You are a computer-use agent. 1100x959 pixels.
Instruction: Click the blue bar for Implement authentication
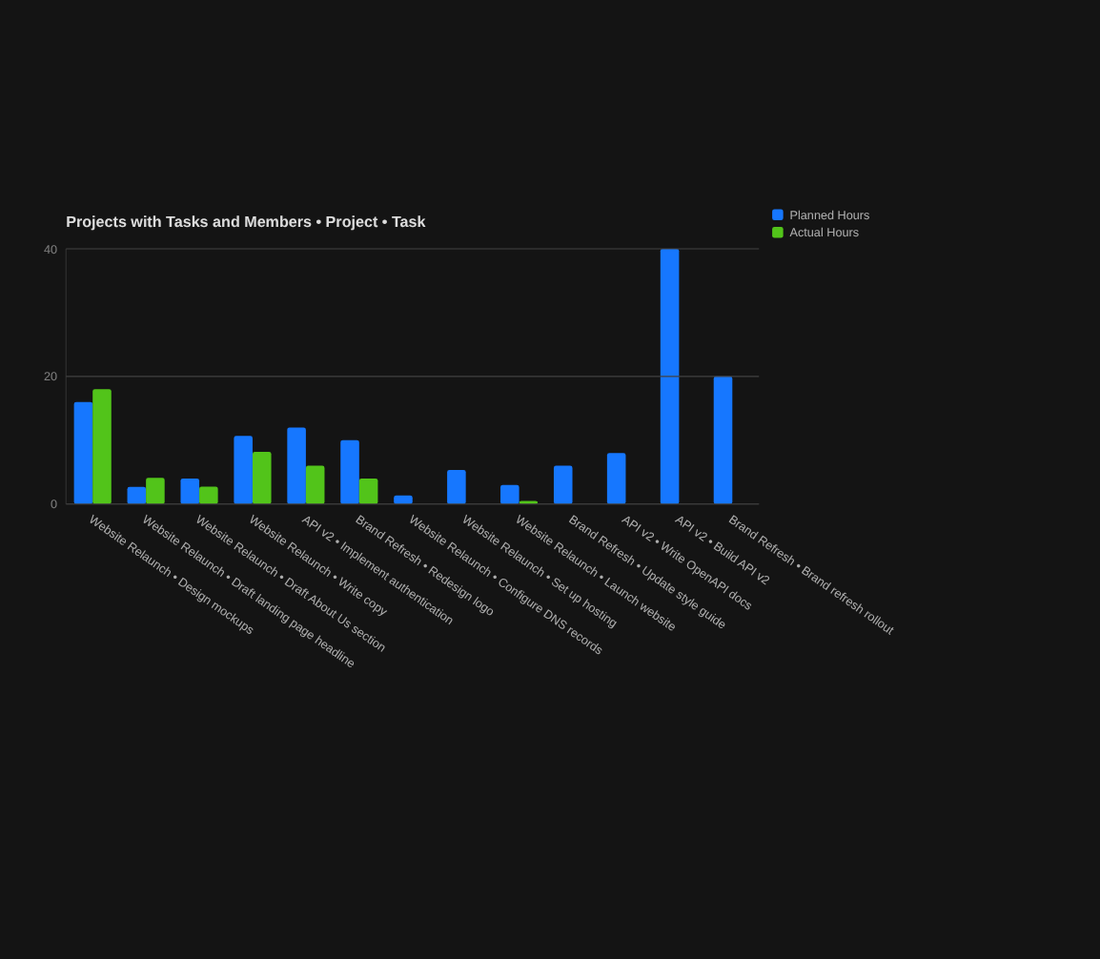[296, 465]
